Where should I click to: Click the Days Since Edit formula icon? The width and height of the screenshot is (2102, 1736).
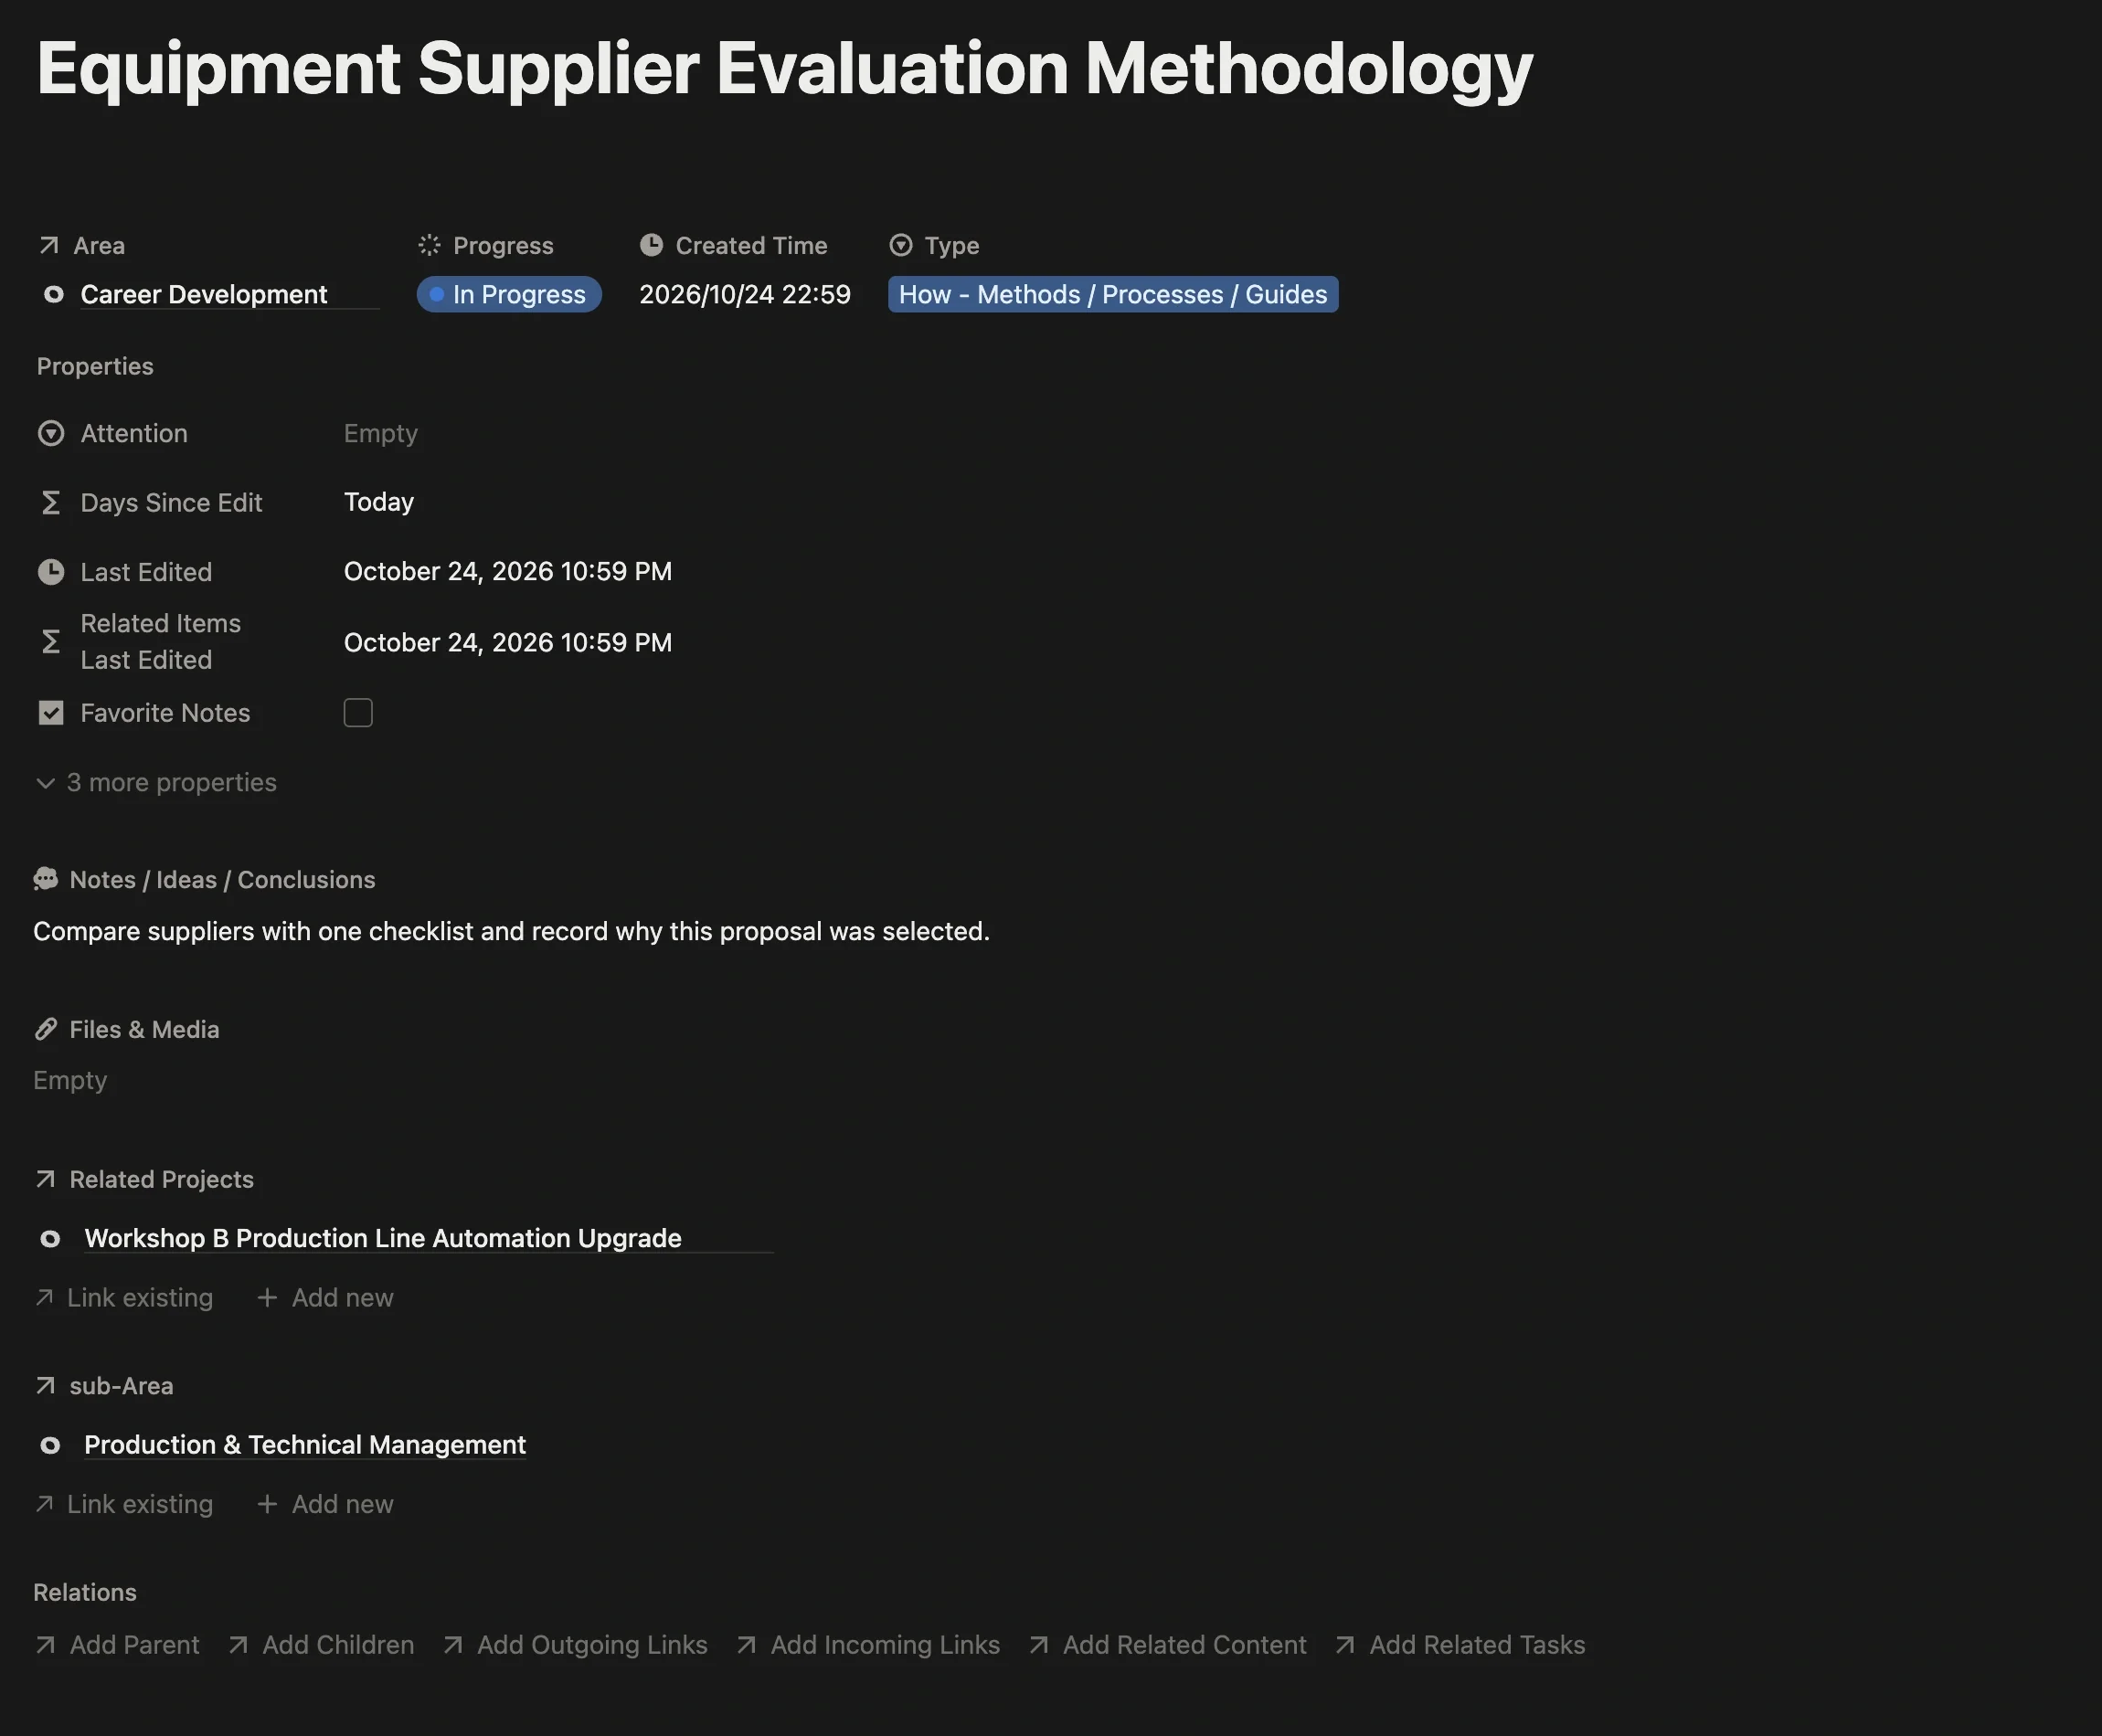51,502
